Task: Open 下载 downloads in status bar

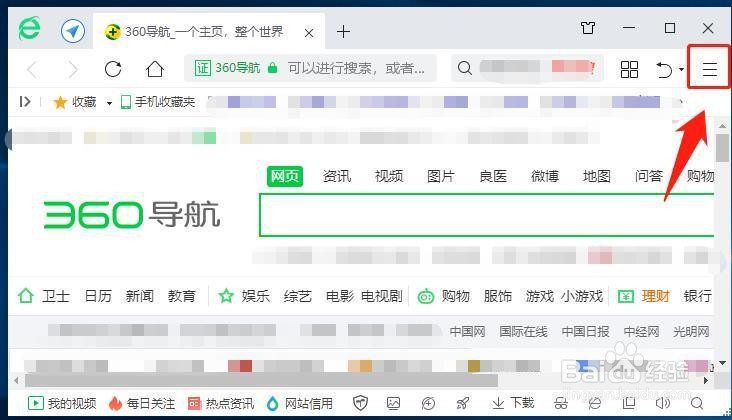Action: [x=513, y=403]
